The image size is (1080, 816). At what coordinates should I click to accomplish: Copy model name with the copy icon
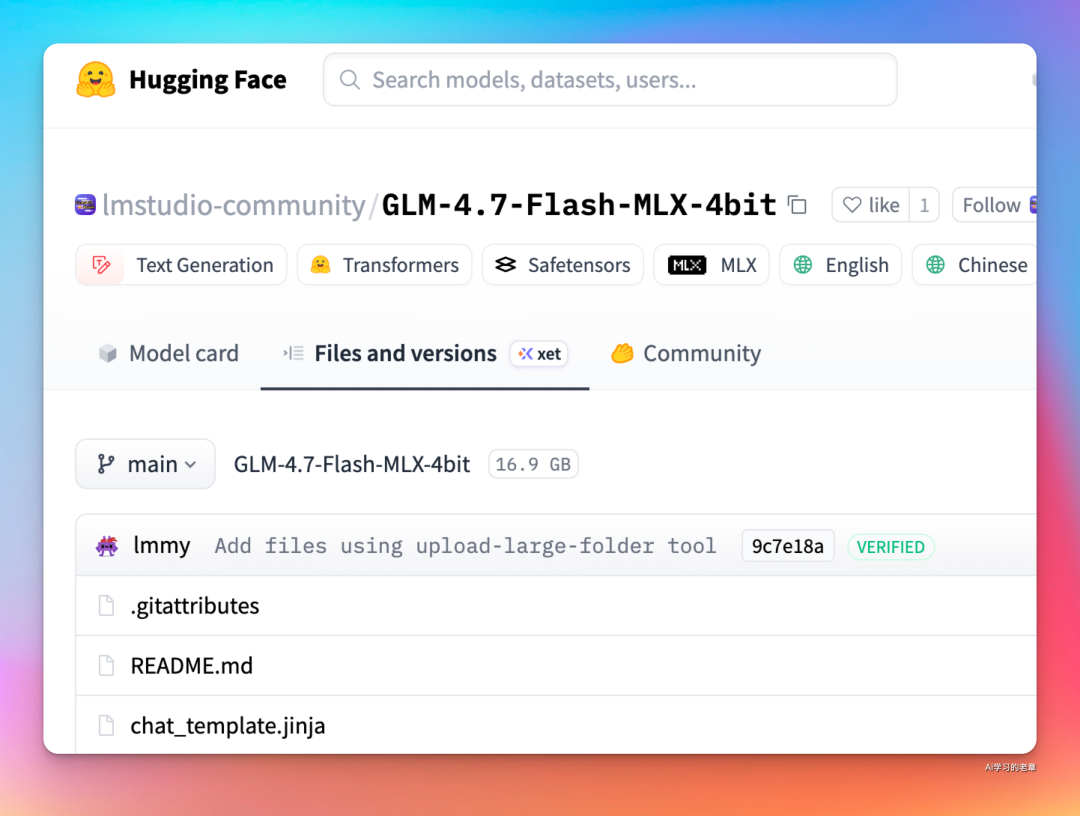pos(798,205)
